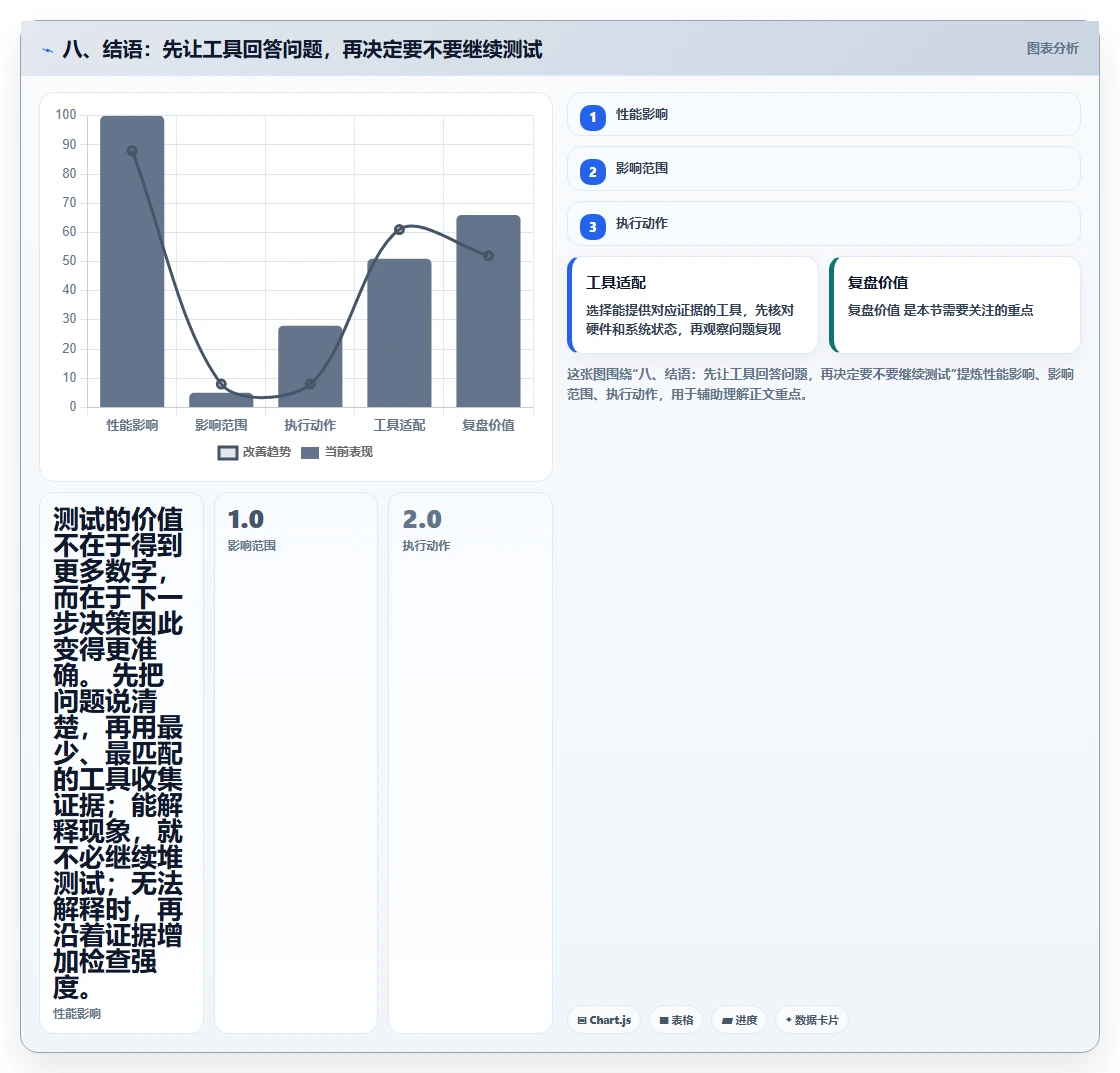Click the 工具适配 card title
1120x1073 pixels.
pyautogui.click(x=616, y=283)
